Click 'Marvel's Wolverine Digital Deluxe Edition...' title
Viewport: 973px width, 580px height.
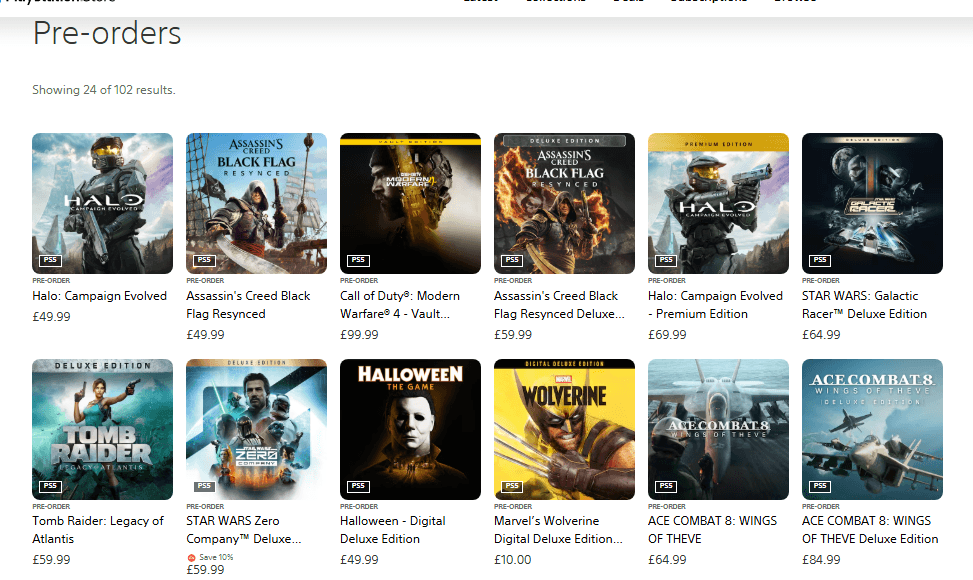[558, 530]
